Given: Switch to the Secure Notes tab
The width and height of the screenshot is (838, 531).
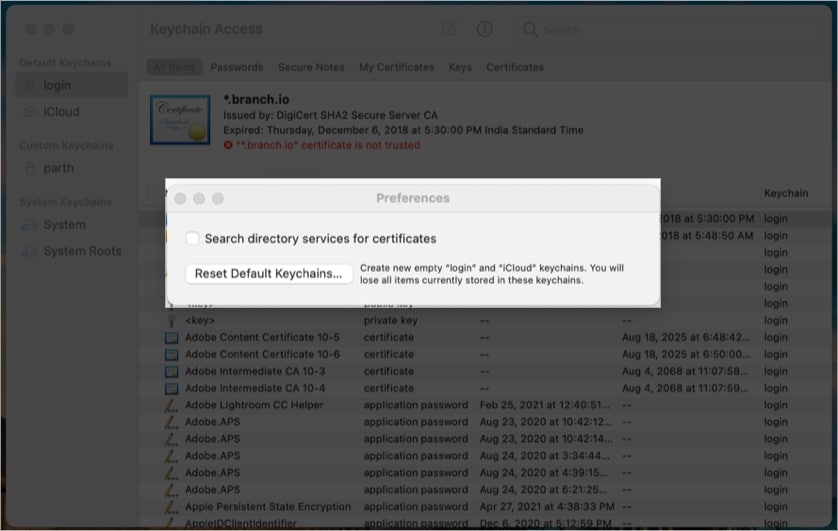Looking at the screenshot, I should click(311, 67).
